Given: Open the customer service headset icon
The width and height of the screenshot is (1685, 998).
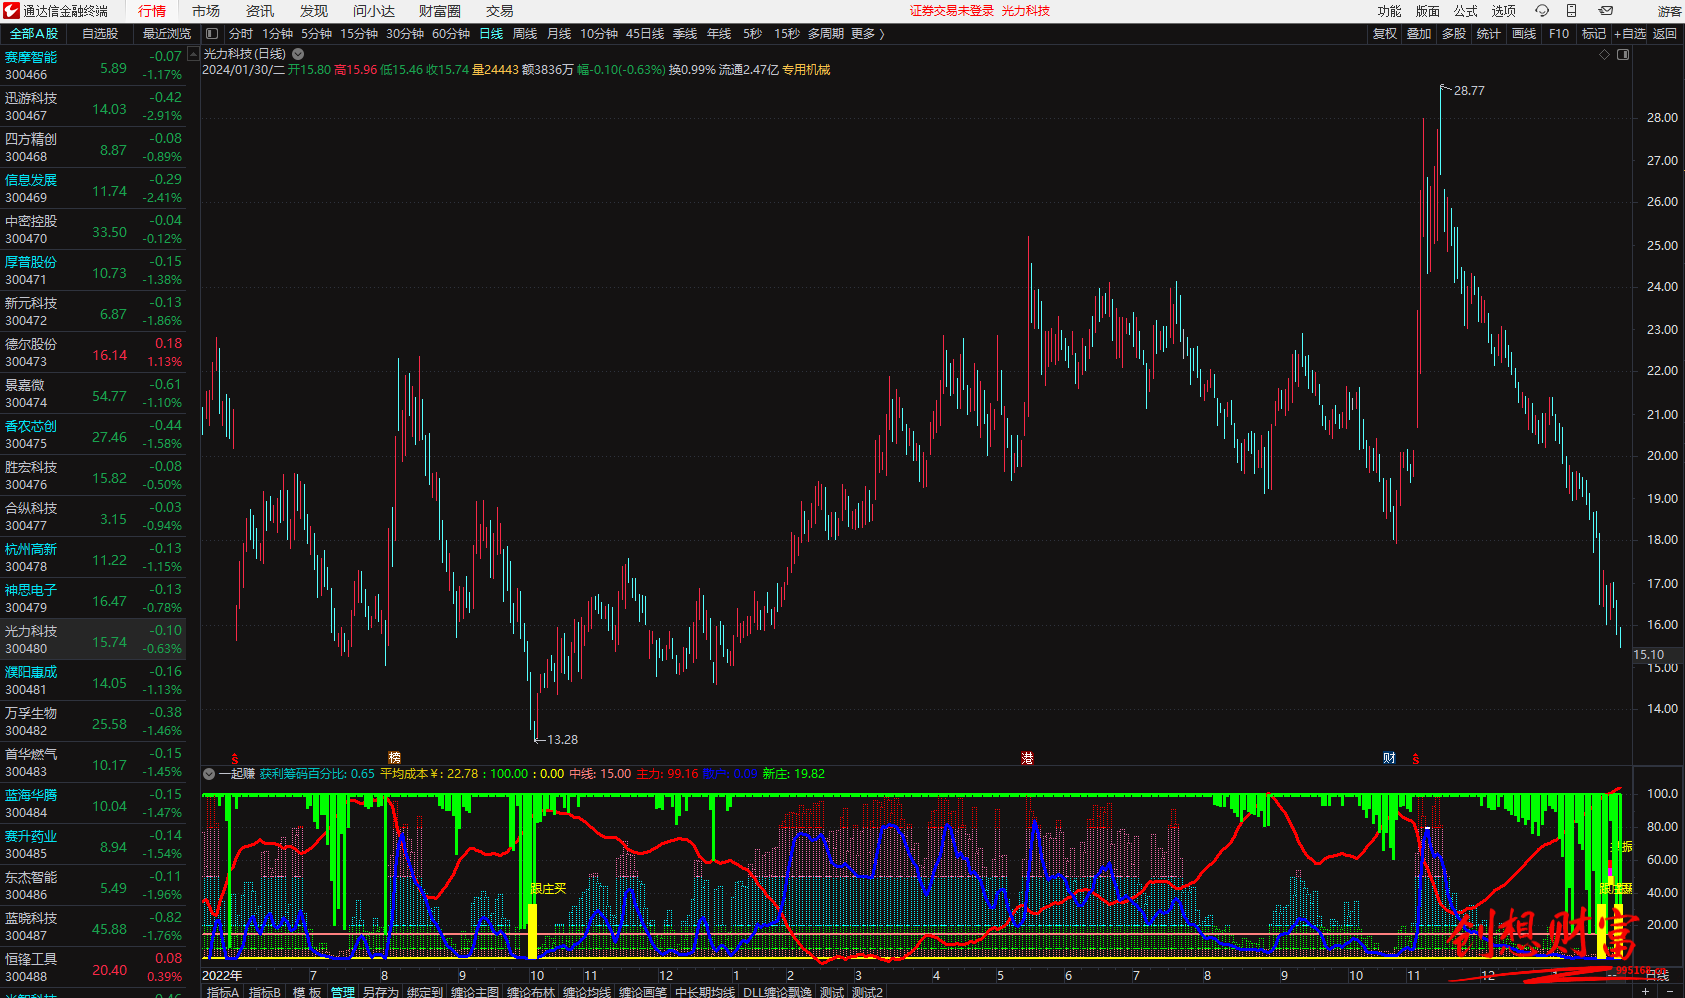Looking at the screenshot, I should coord(1542,11).
